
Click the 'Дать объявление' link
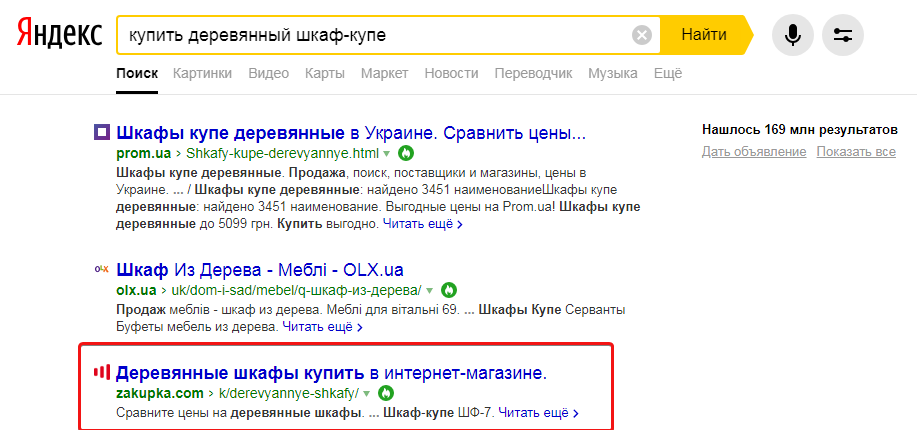[x=754, y=152]
